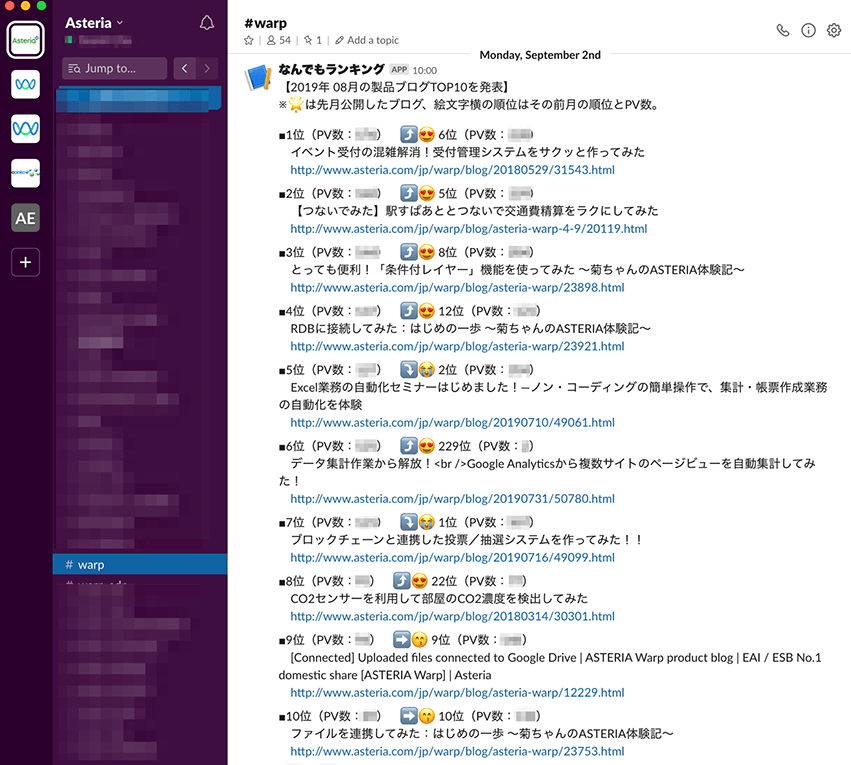The width and height of the screenshot is (851, 765).
Task: Click the third workspace icon above the green logo
Action: point(26,129)
